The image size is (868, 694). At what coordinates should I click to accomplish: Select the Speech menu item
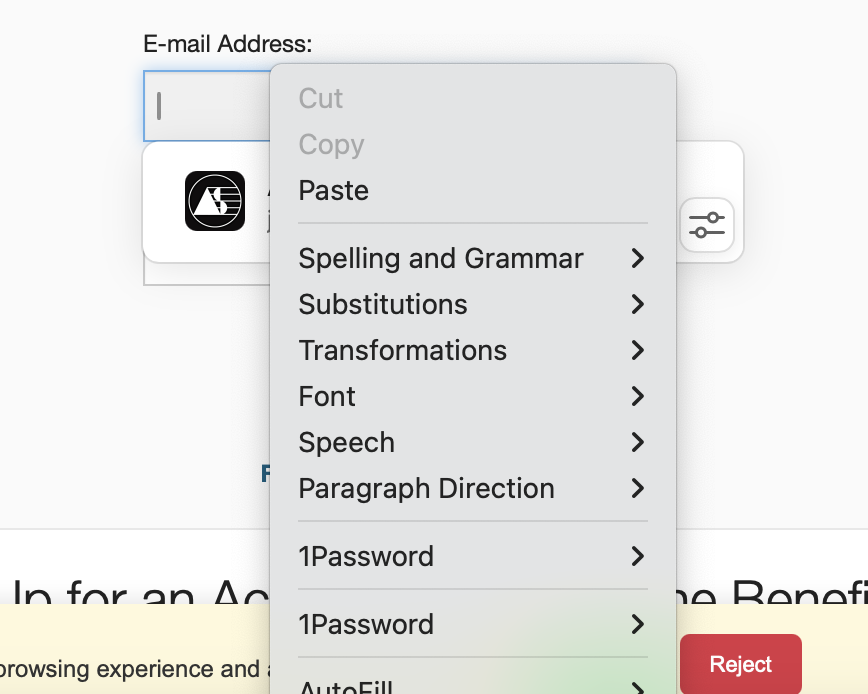coord(347,443)
